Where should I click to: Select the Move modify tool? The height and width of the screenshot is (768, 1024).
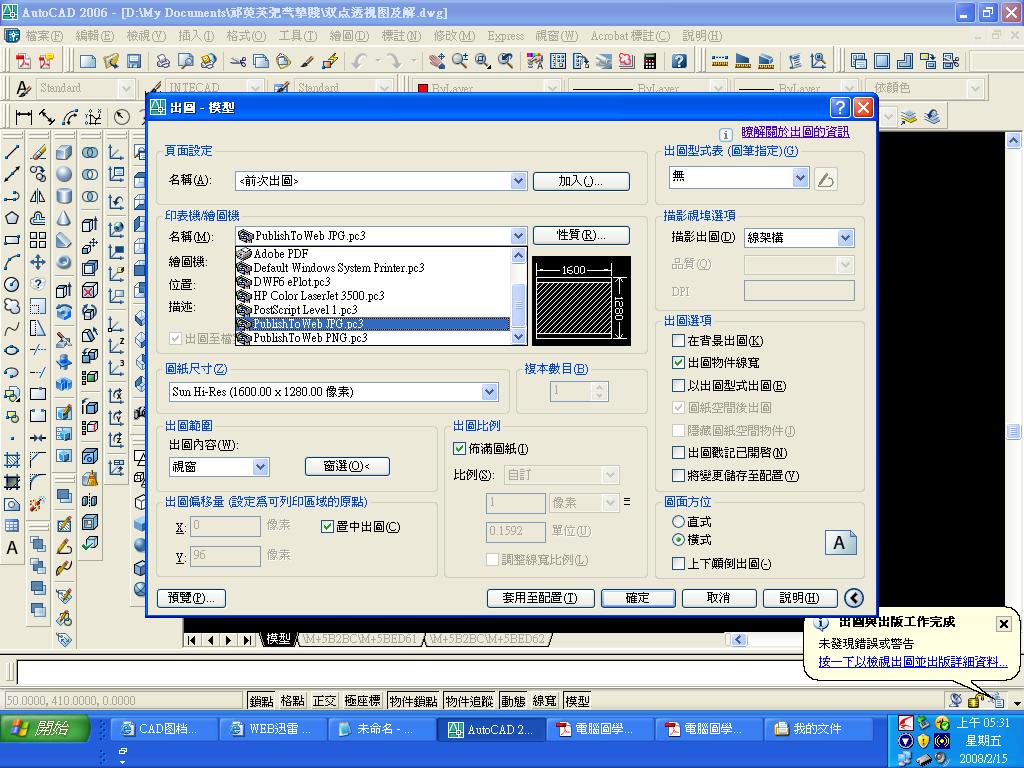[x=38, y=262]
